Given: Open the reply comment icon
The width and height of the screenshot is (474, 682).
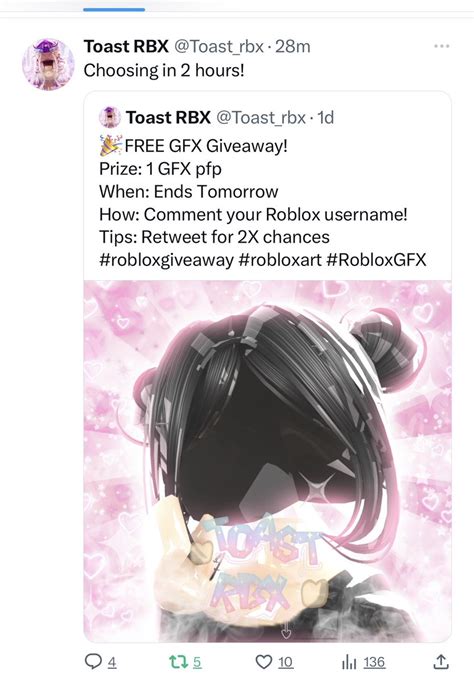Looking at the screenshot, I should click(93, 662).
